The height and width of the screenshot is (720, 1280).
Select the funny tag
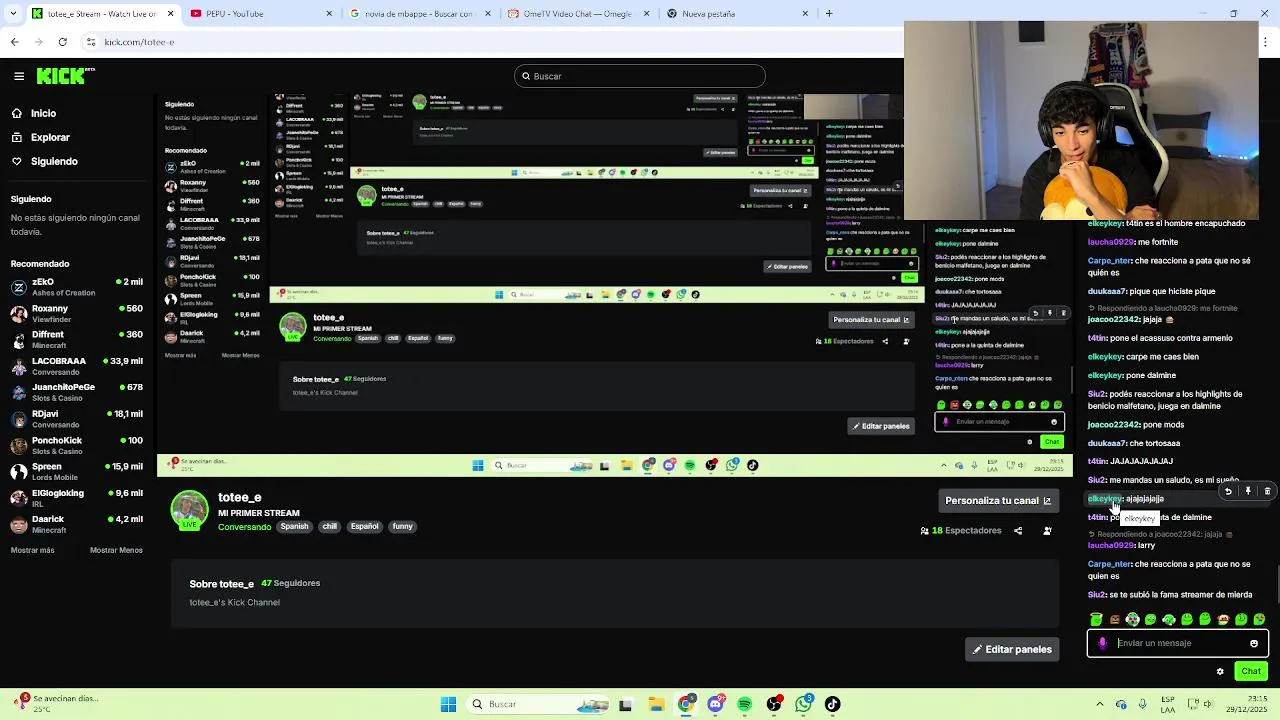[x=402, y=526]
